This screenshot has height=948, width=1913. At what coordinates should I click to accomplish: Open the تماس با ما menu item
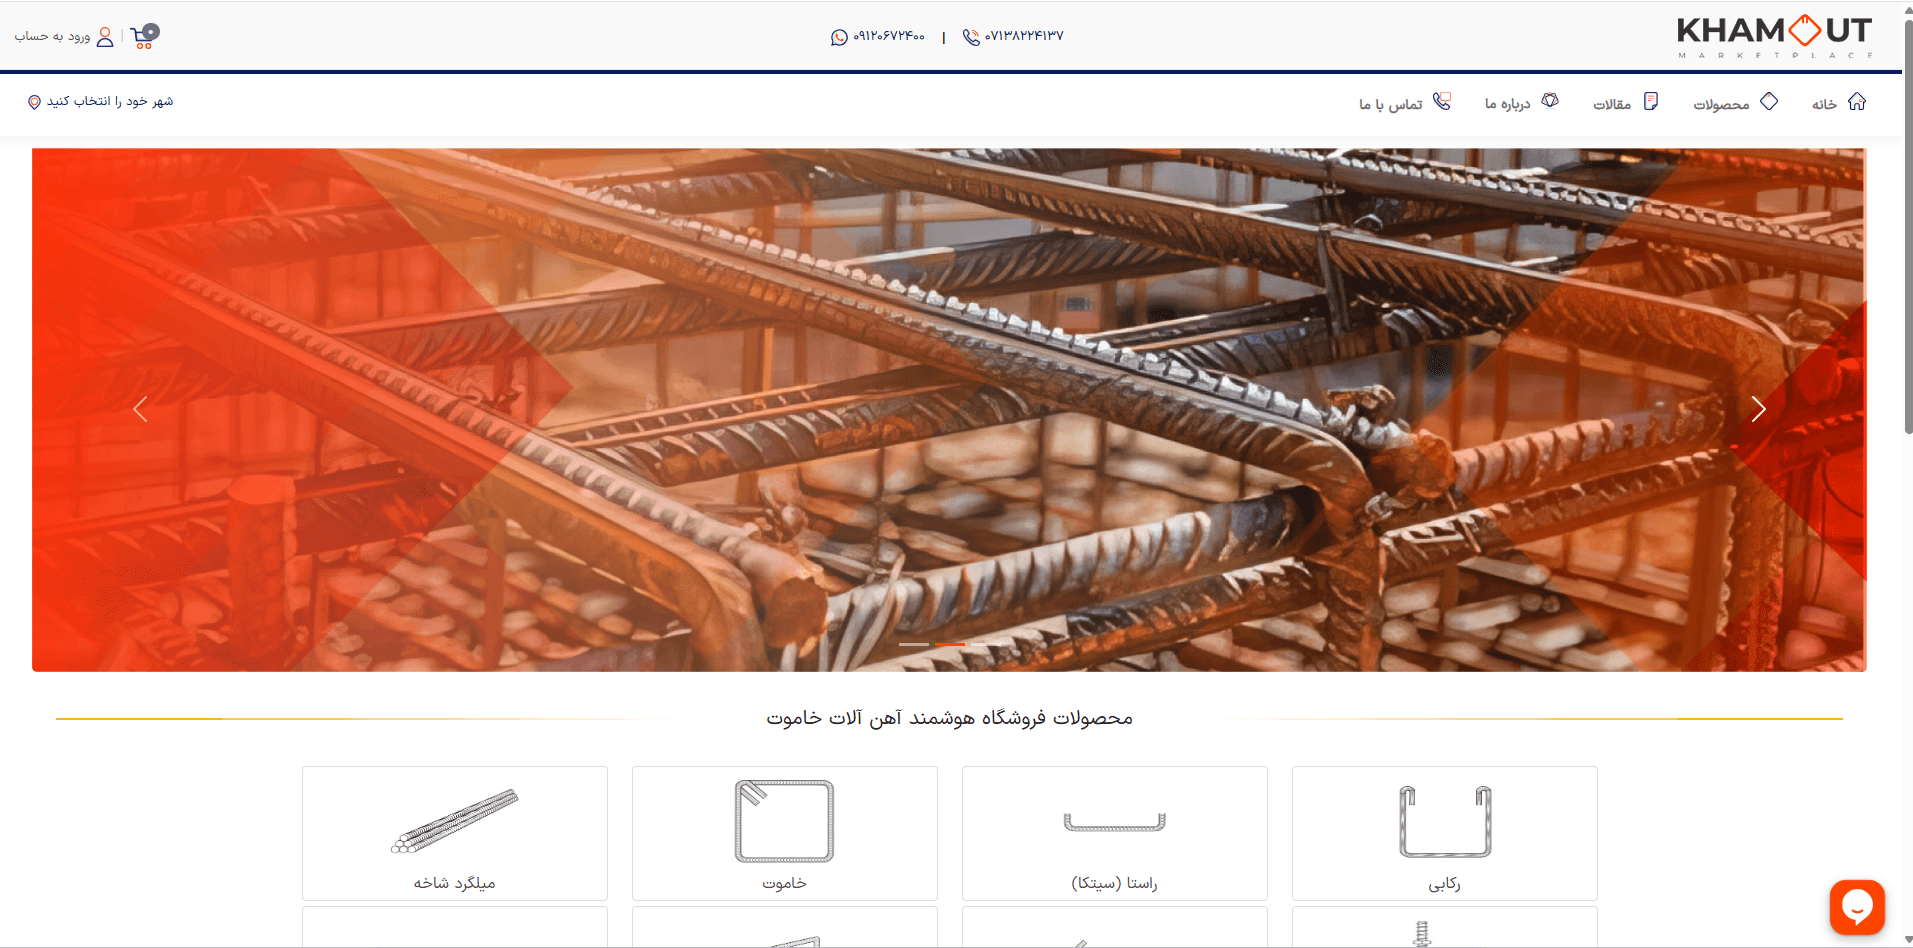[1390, 104]
